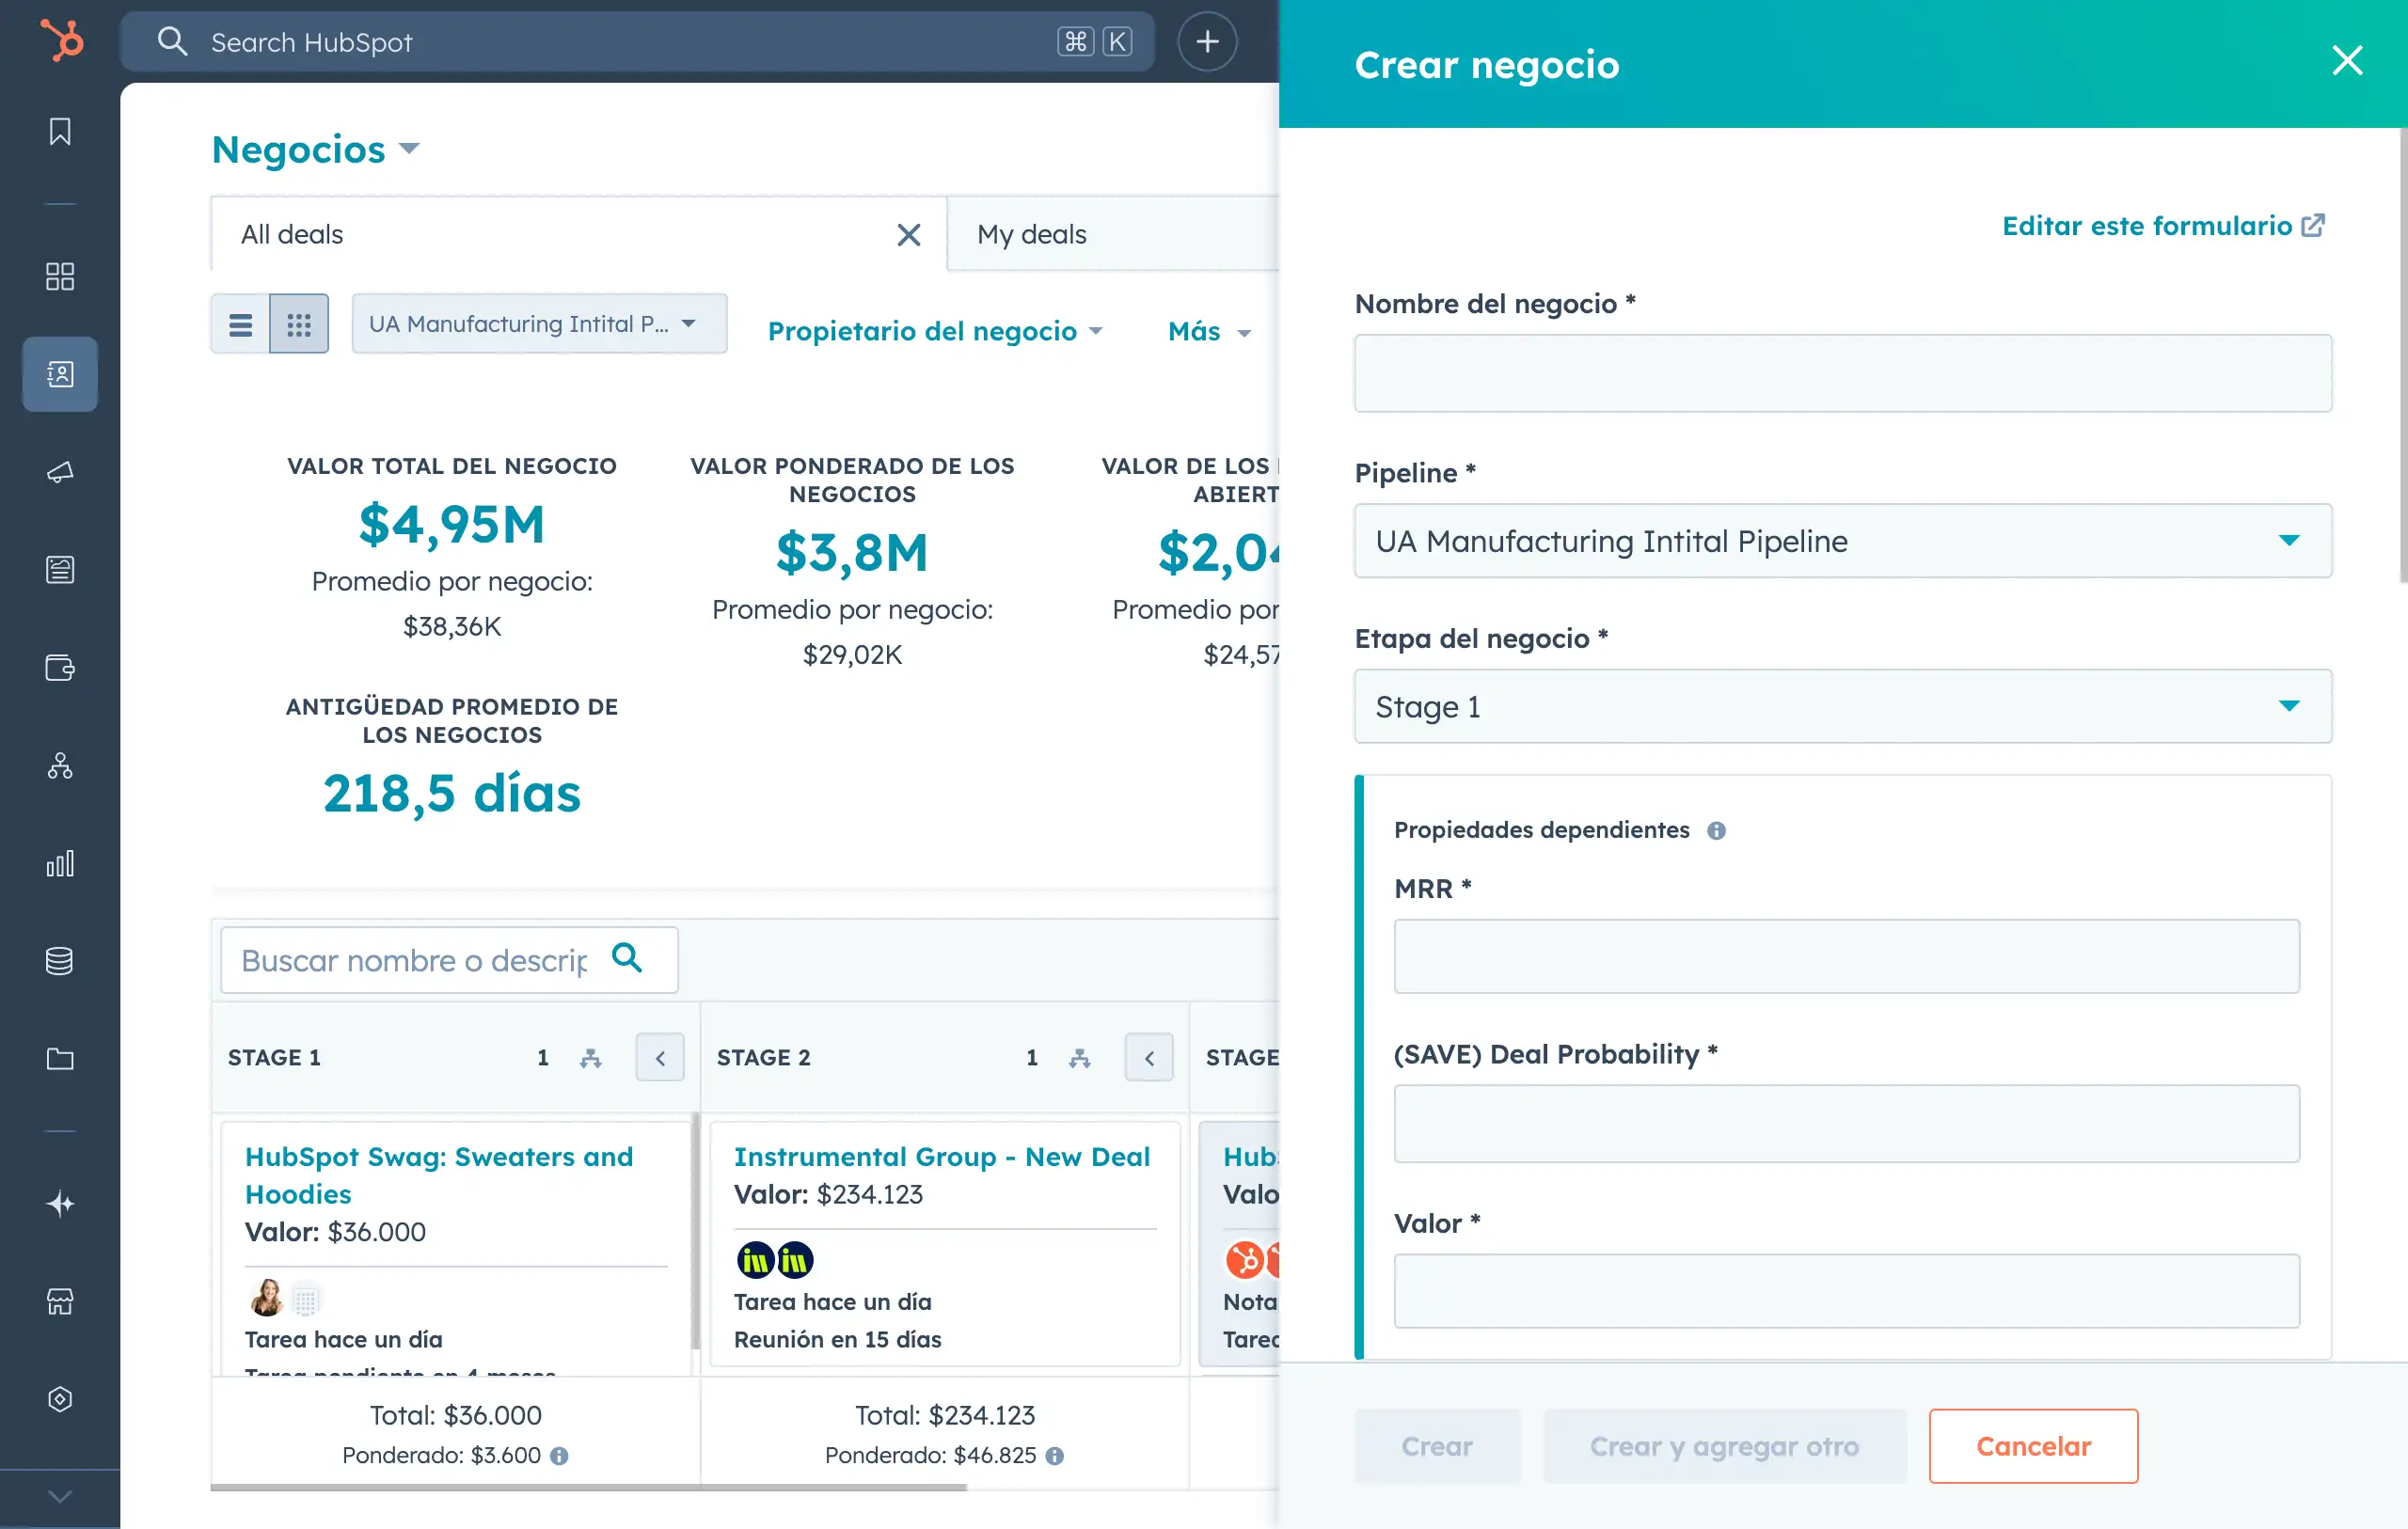Click info icon beside Propiedades dependientes
The image size is (2408, 1529).
1716,831
